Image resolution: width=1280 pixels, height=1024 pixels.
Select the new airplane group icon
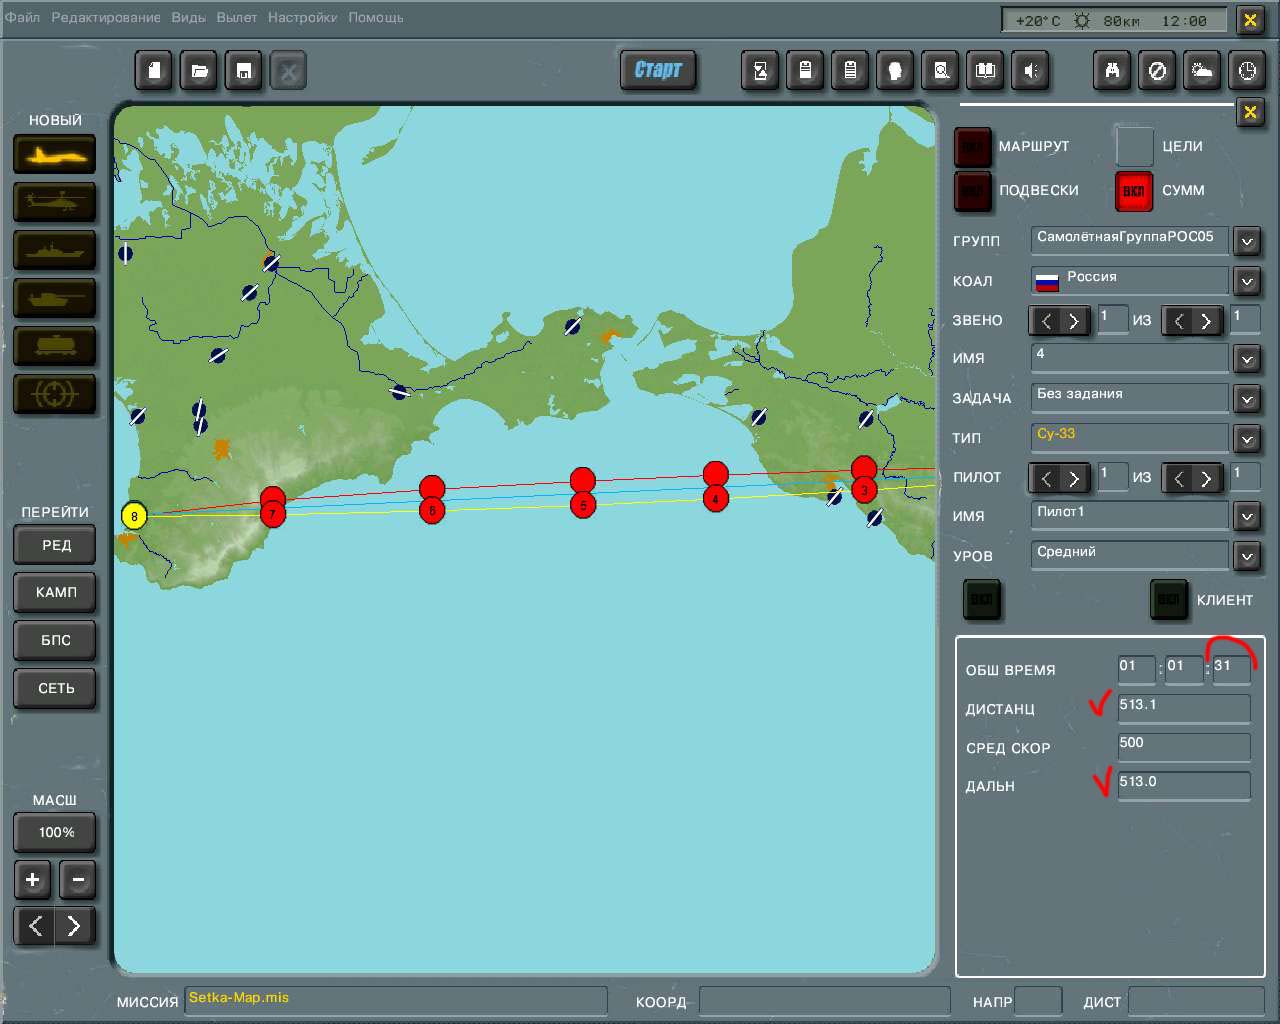[x=55, y=155]
